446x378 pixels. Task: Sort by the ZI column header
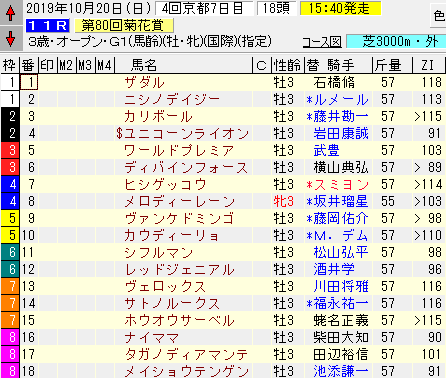(x=428, y=65)
